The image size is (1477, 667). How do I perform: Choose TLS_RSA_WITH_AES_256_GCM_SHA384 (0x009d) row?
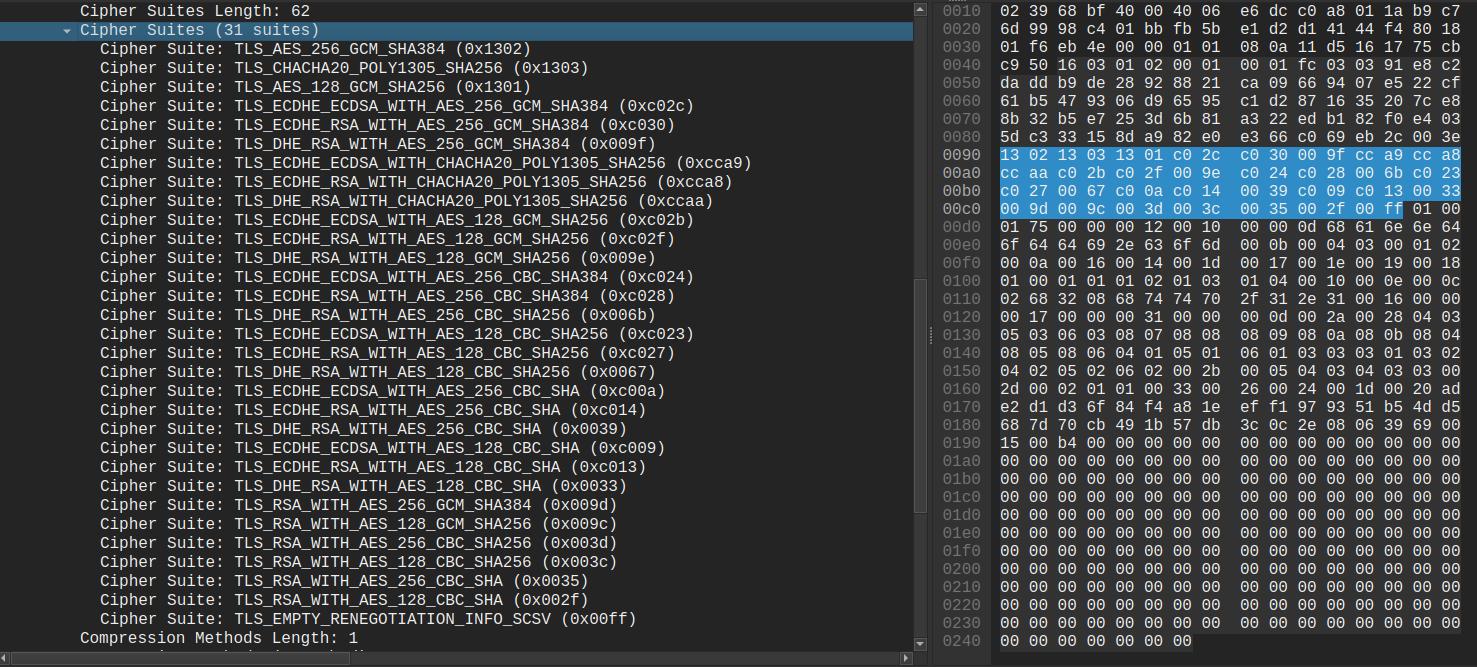tap(456, 505)
